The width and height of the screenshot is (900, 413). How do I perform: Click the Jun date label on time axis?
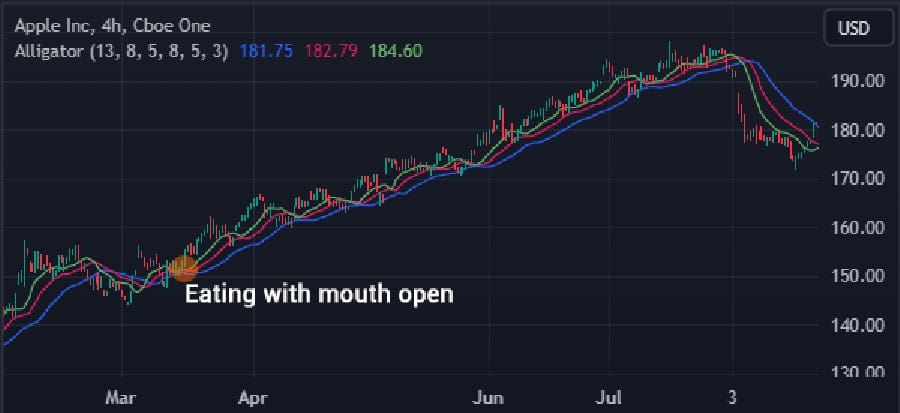(490, 398)
